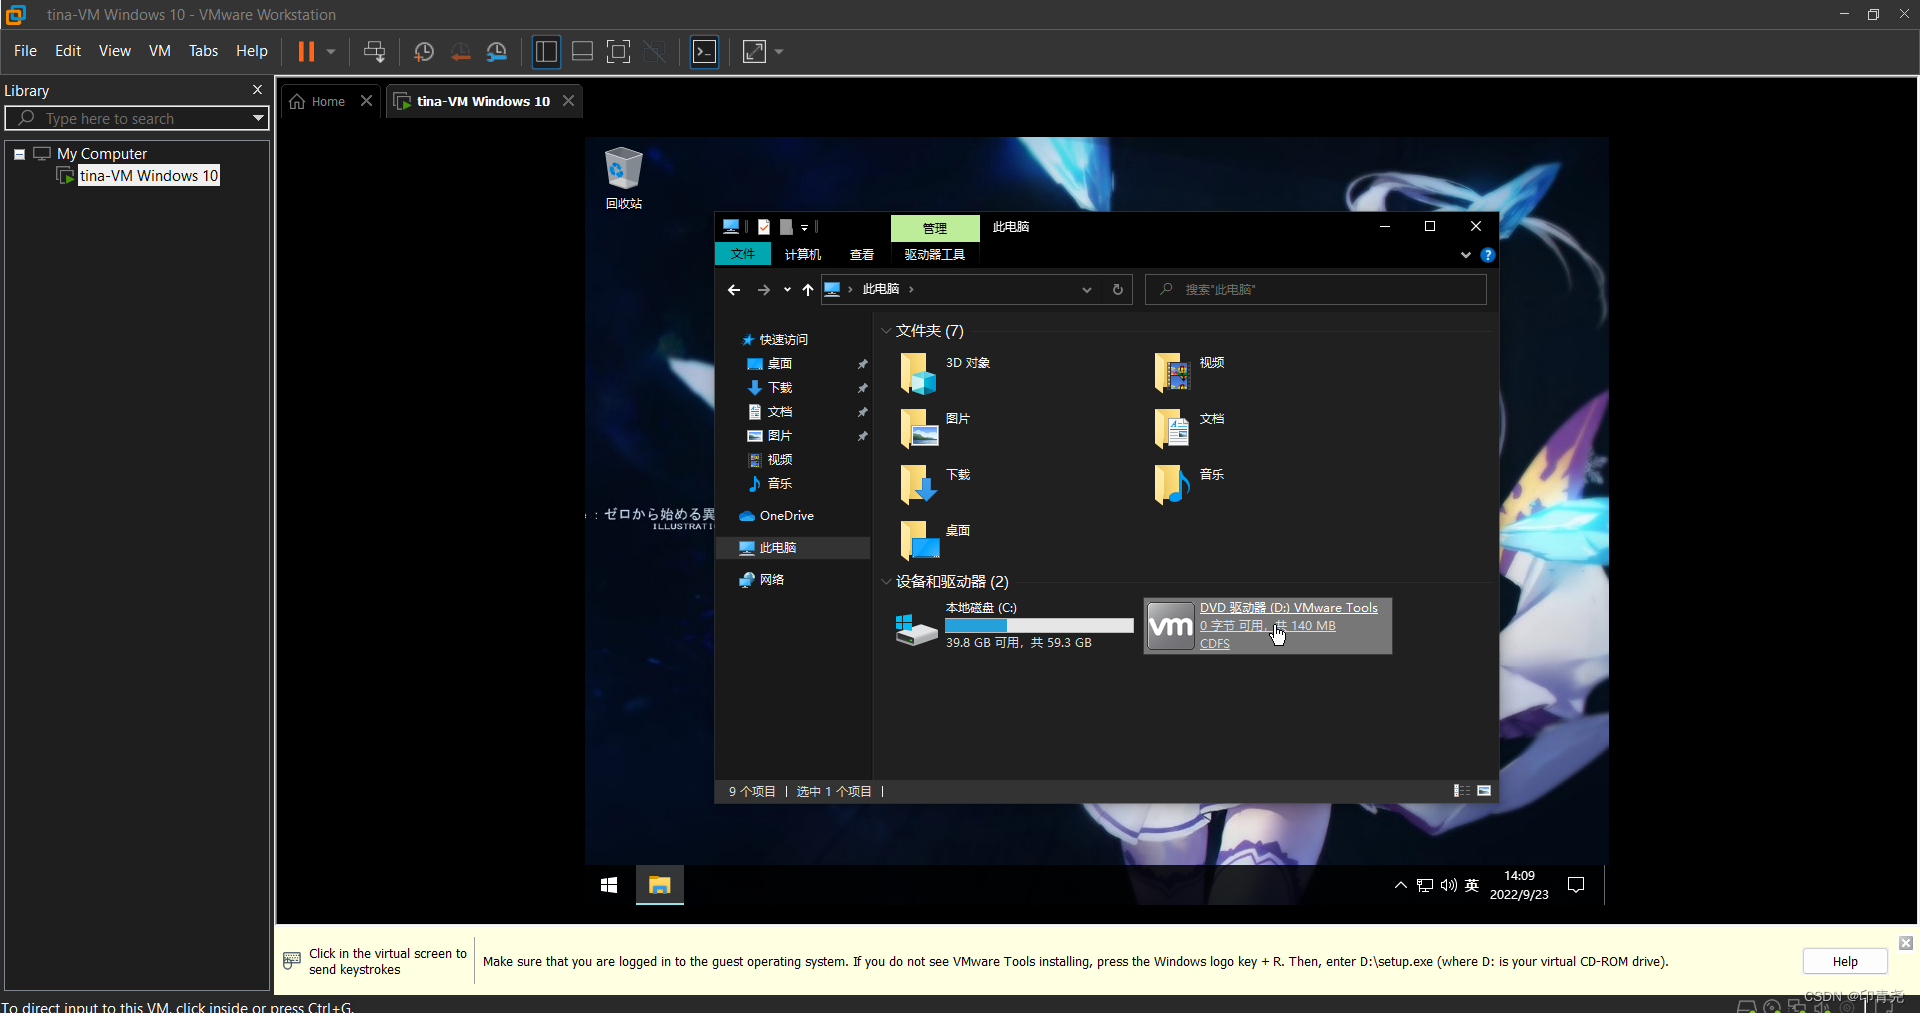Screen dimensions: 1920x1013
Task: Collapse the 文件夹 (7) group
Action: tap(886, 331)
